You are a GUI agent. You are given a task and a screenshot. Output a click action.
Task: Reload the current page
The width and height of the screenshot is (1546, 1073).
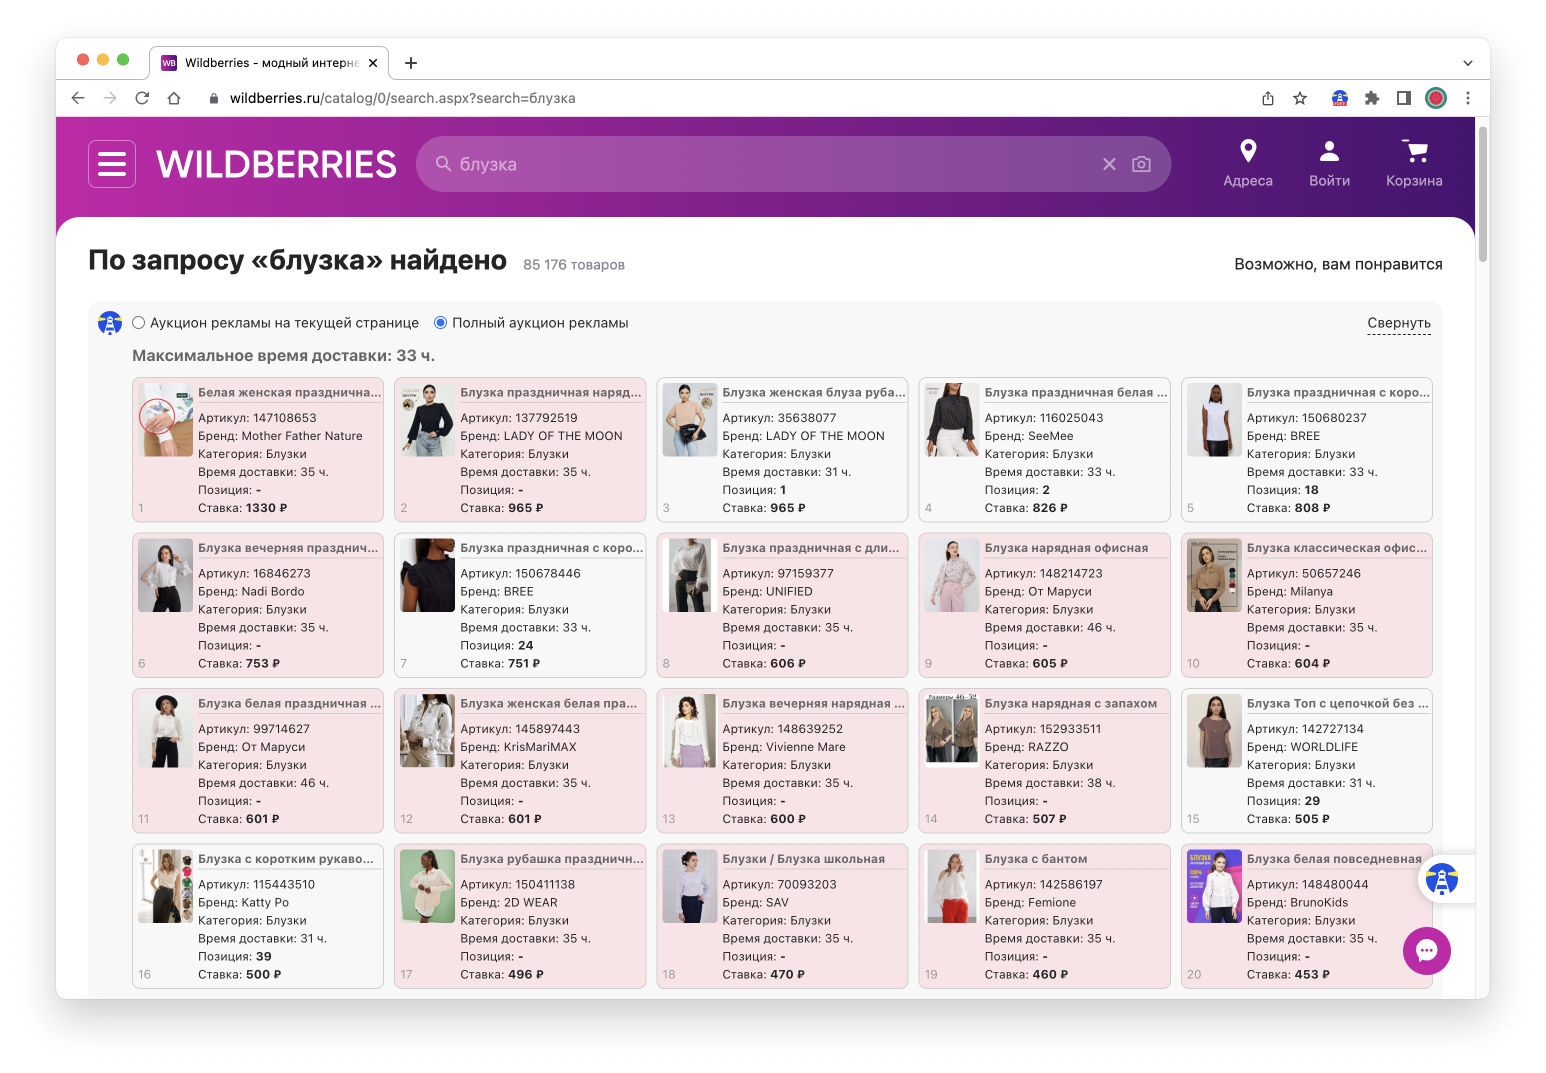click(x=142, y=98)
